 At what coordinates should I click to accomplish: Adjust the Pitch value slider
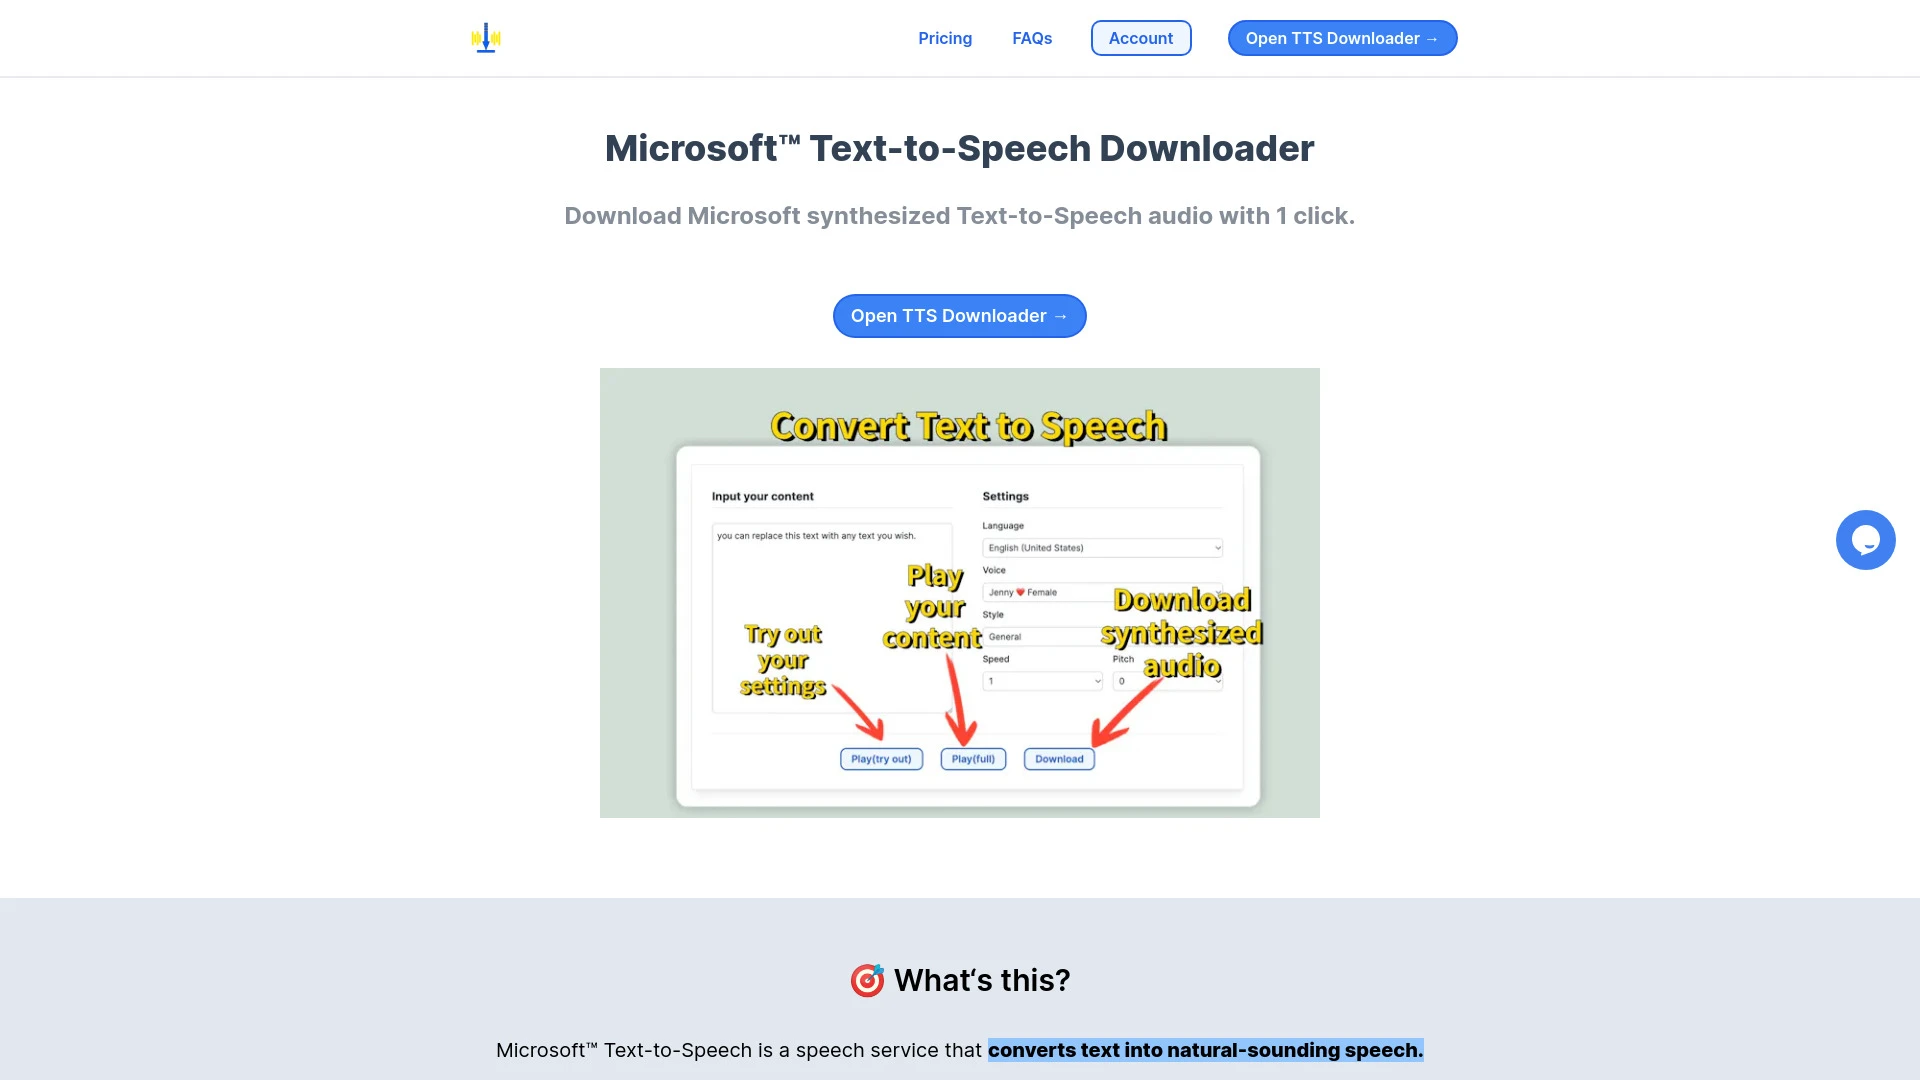[1166, 679]
